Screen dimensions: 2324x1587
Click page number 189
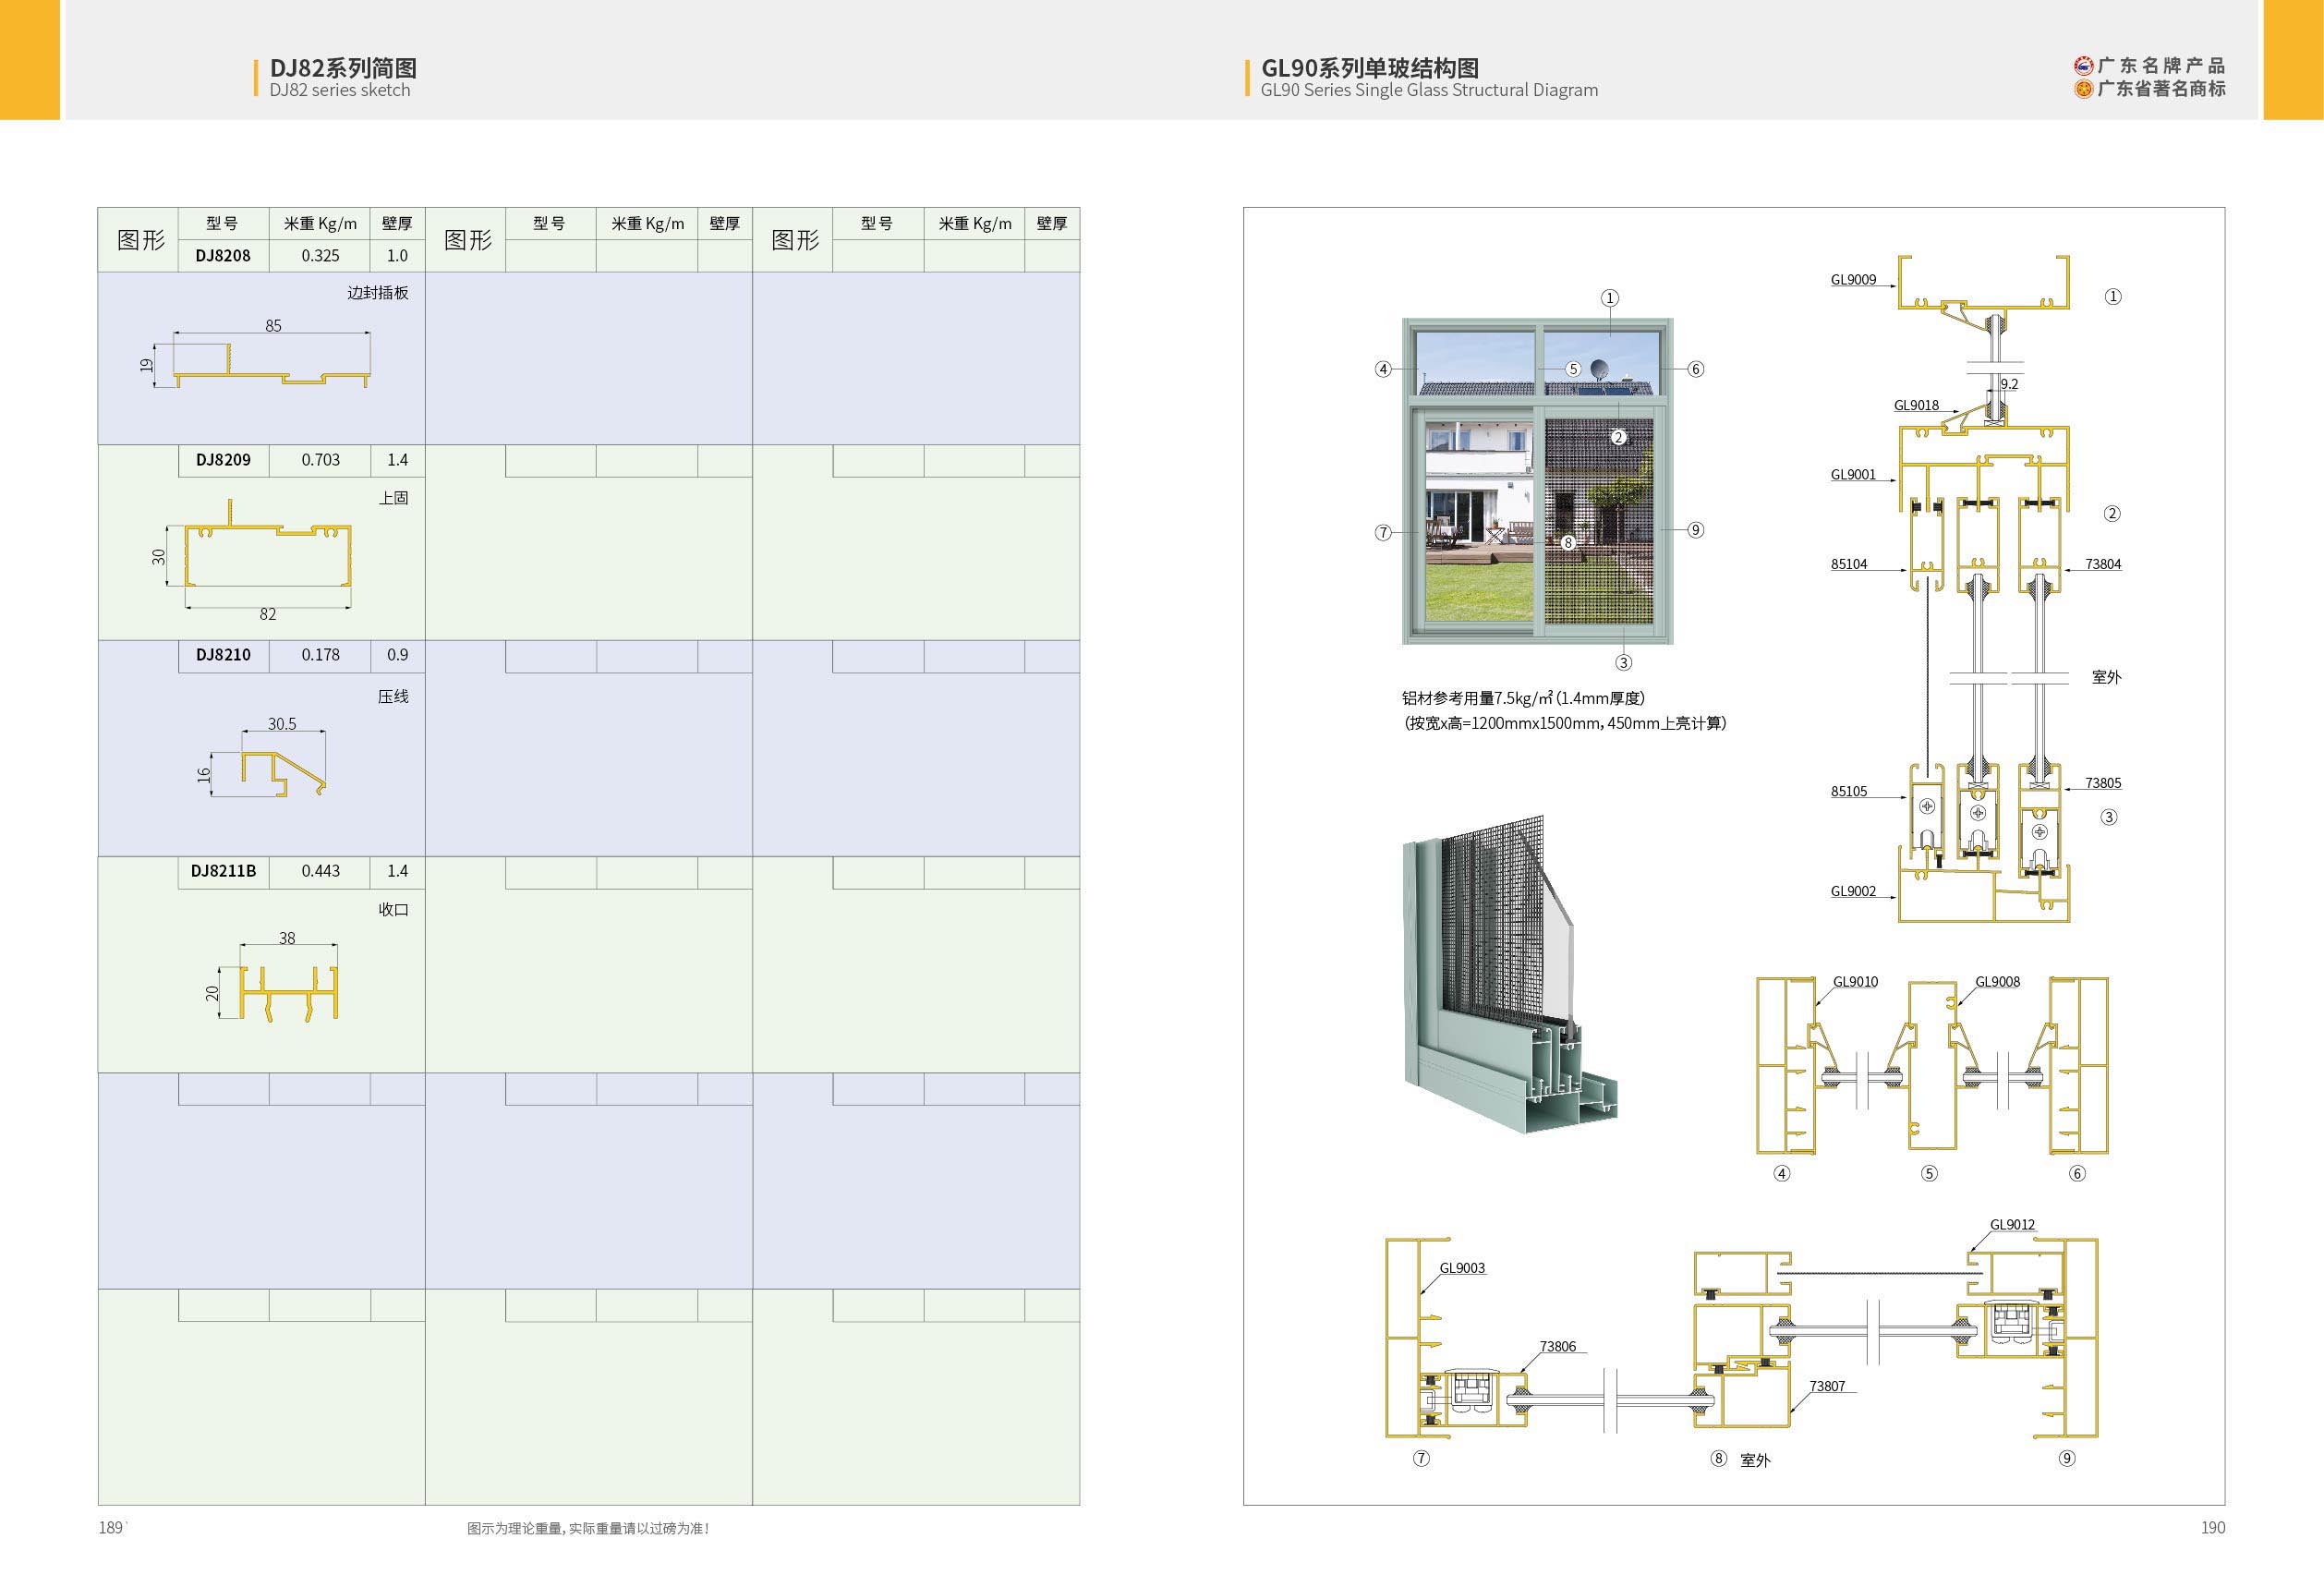coord(111,1527)
